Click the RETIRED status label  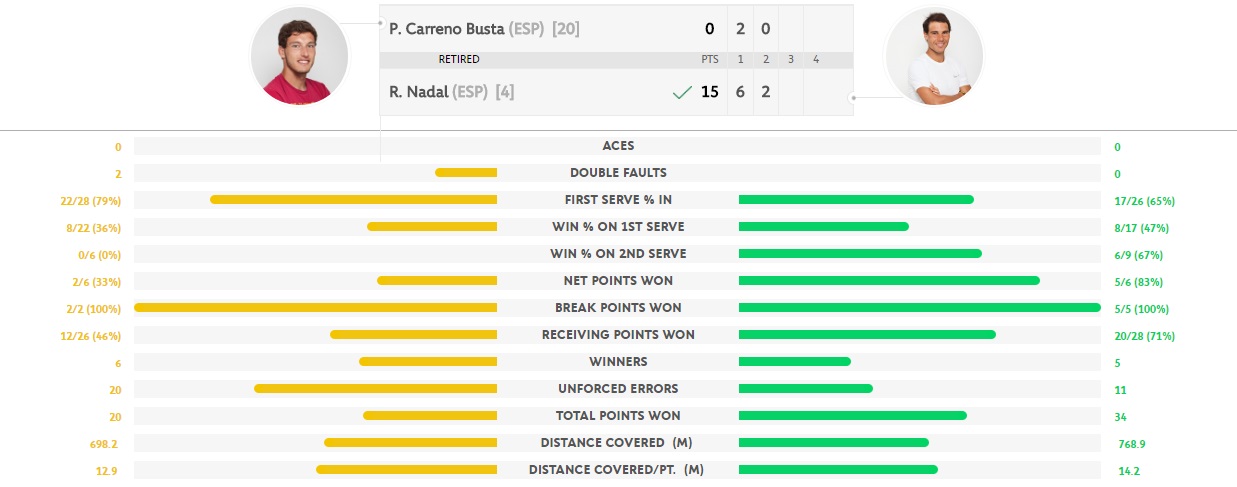[x=459, y=60]
